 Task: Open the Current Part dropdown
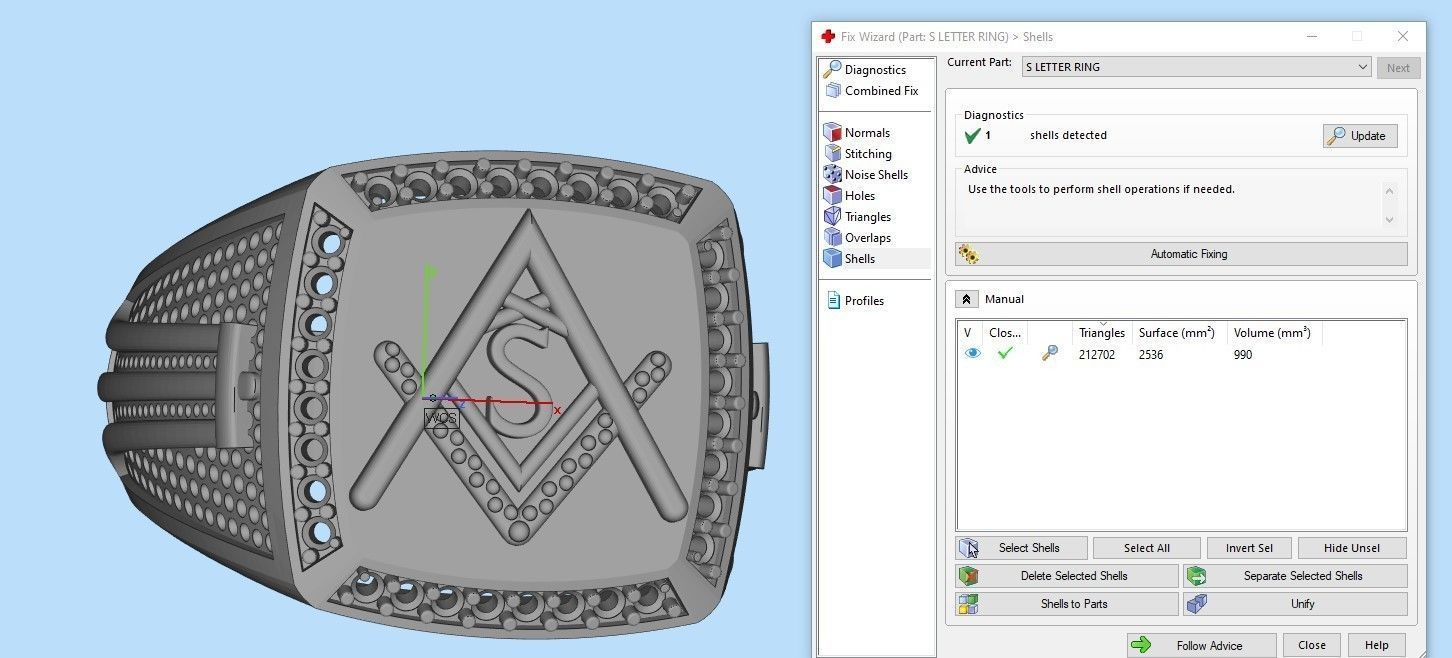pos(1196,67)
